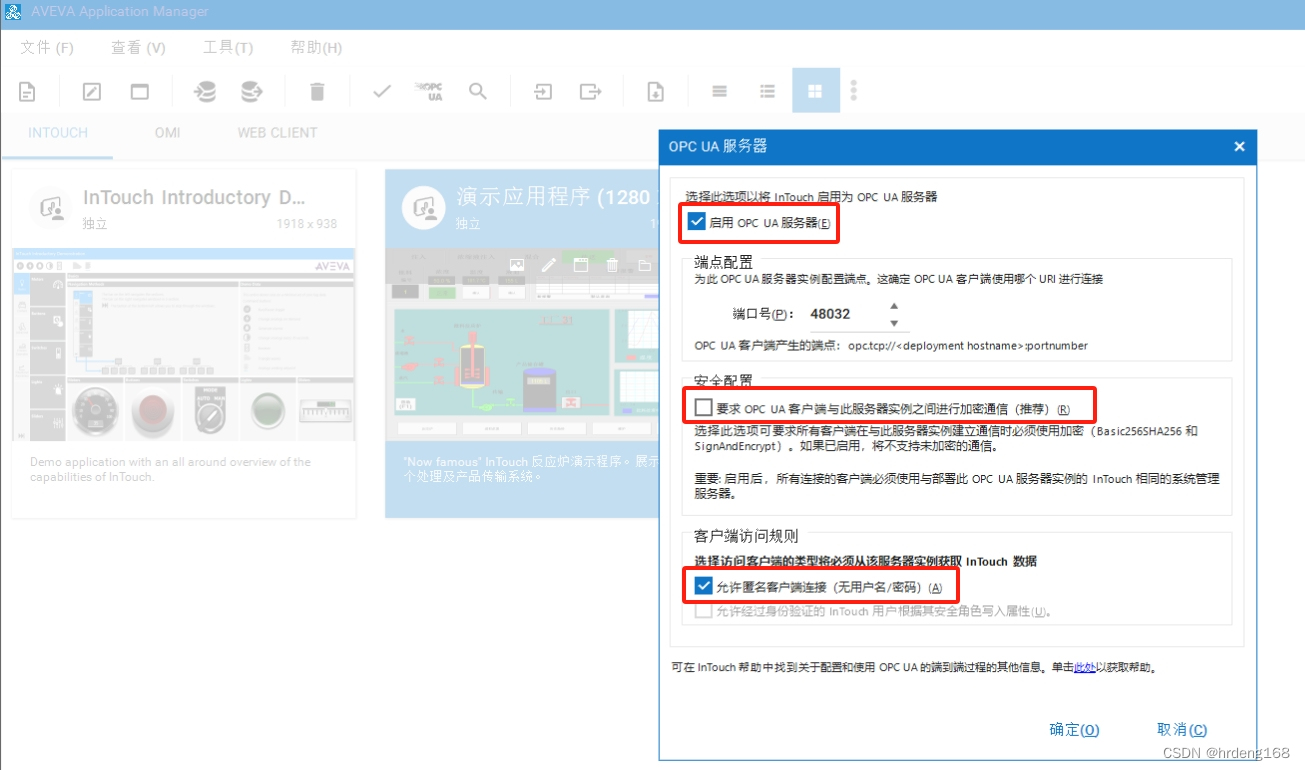Switch to the OMI tab

[167, 132]
